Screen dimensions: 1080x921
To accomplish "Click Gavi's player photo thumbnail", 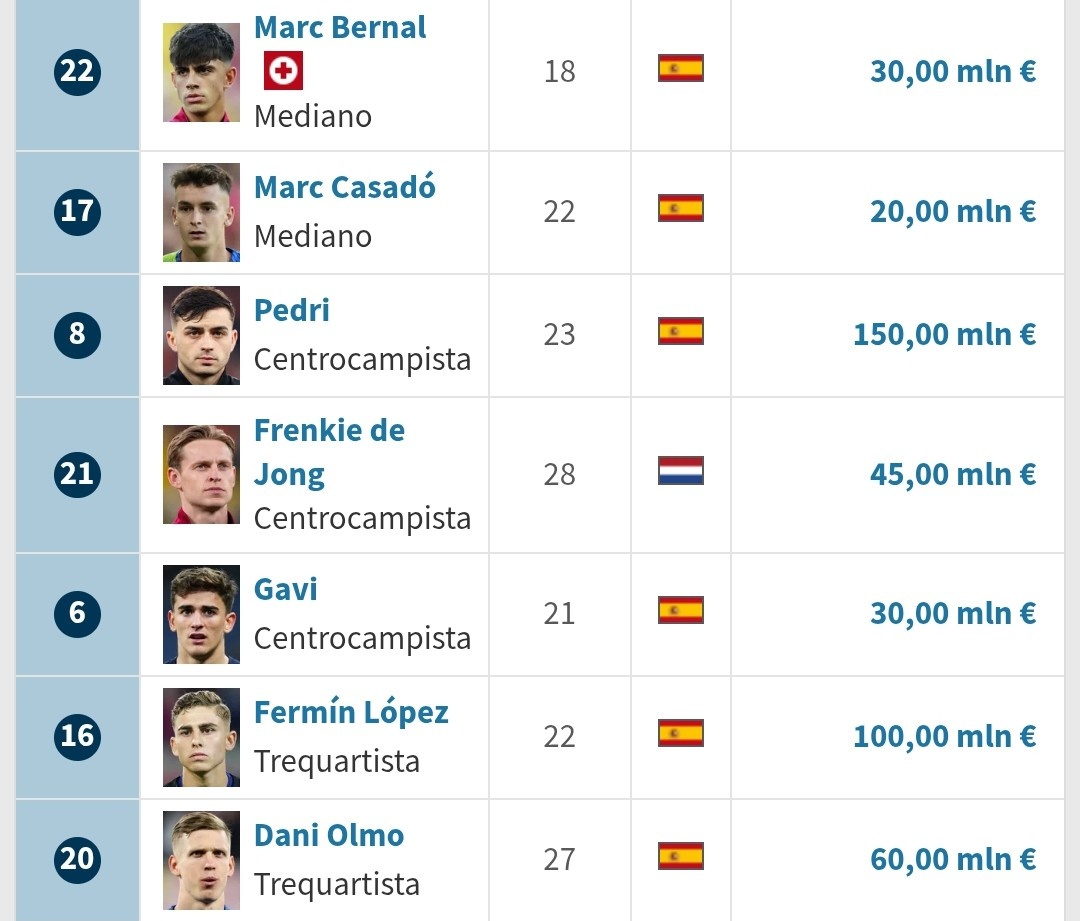I will pyautogui.click(x=201, y=614).
